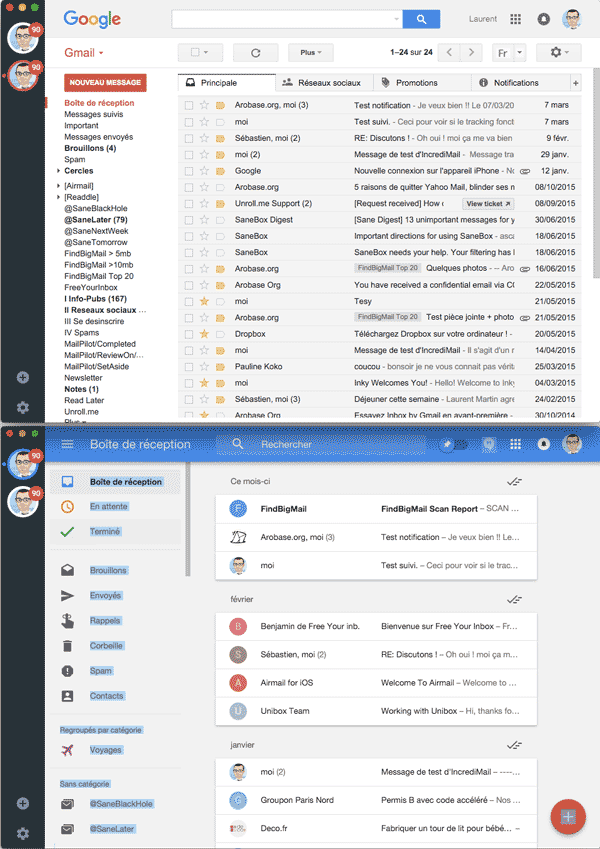600x849 pixels.
Task: Open Notes (1) label
Action: [81, 389]
